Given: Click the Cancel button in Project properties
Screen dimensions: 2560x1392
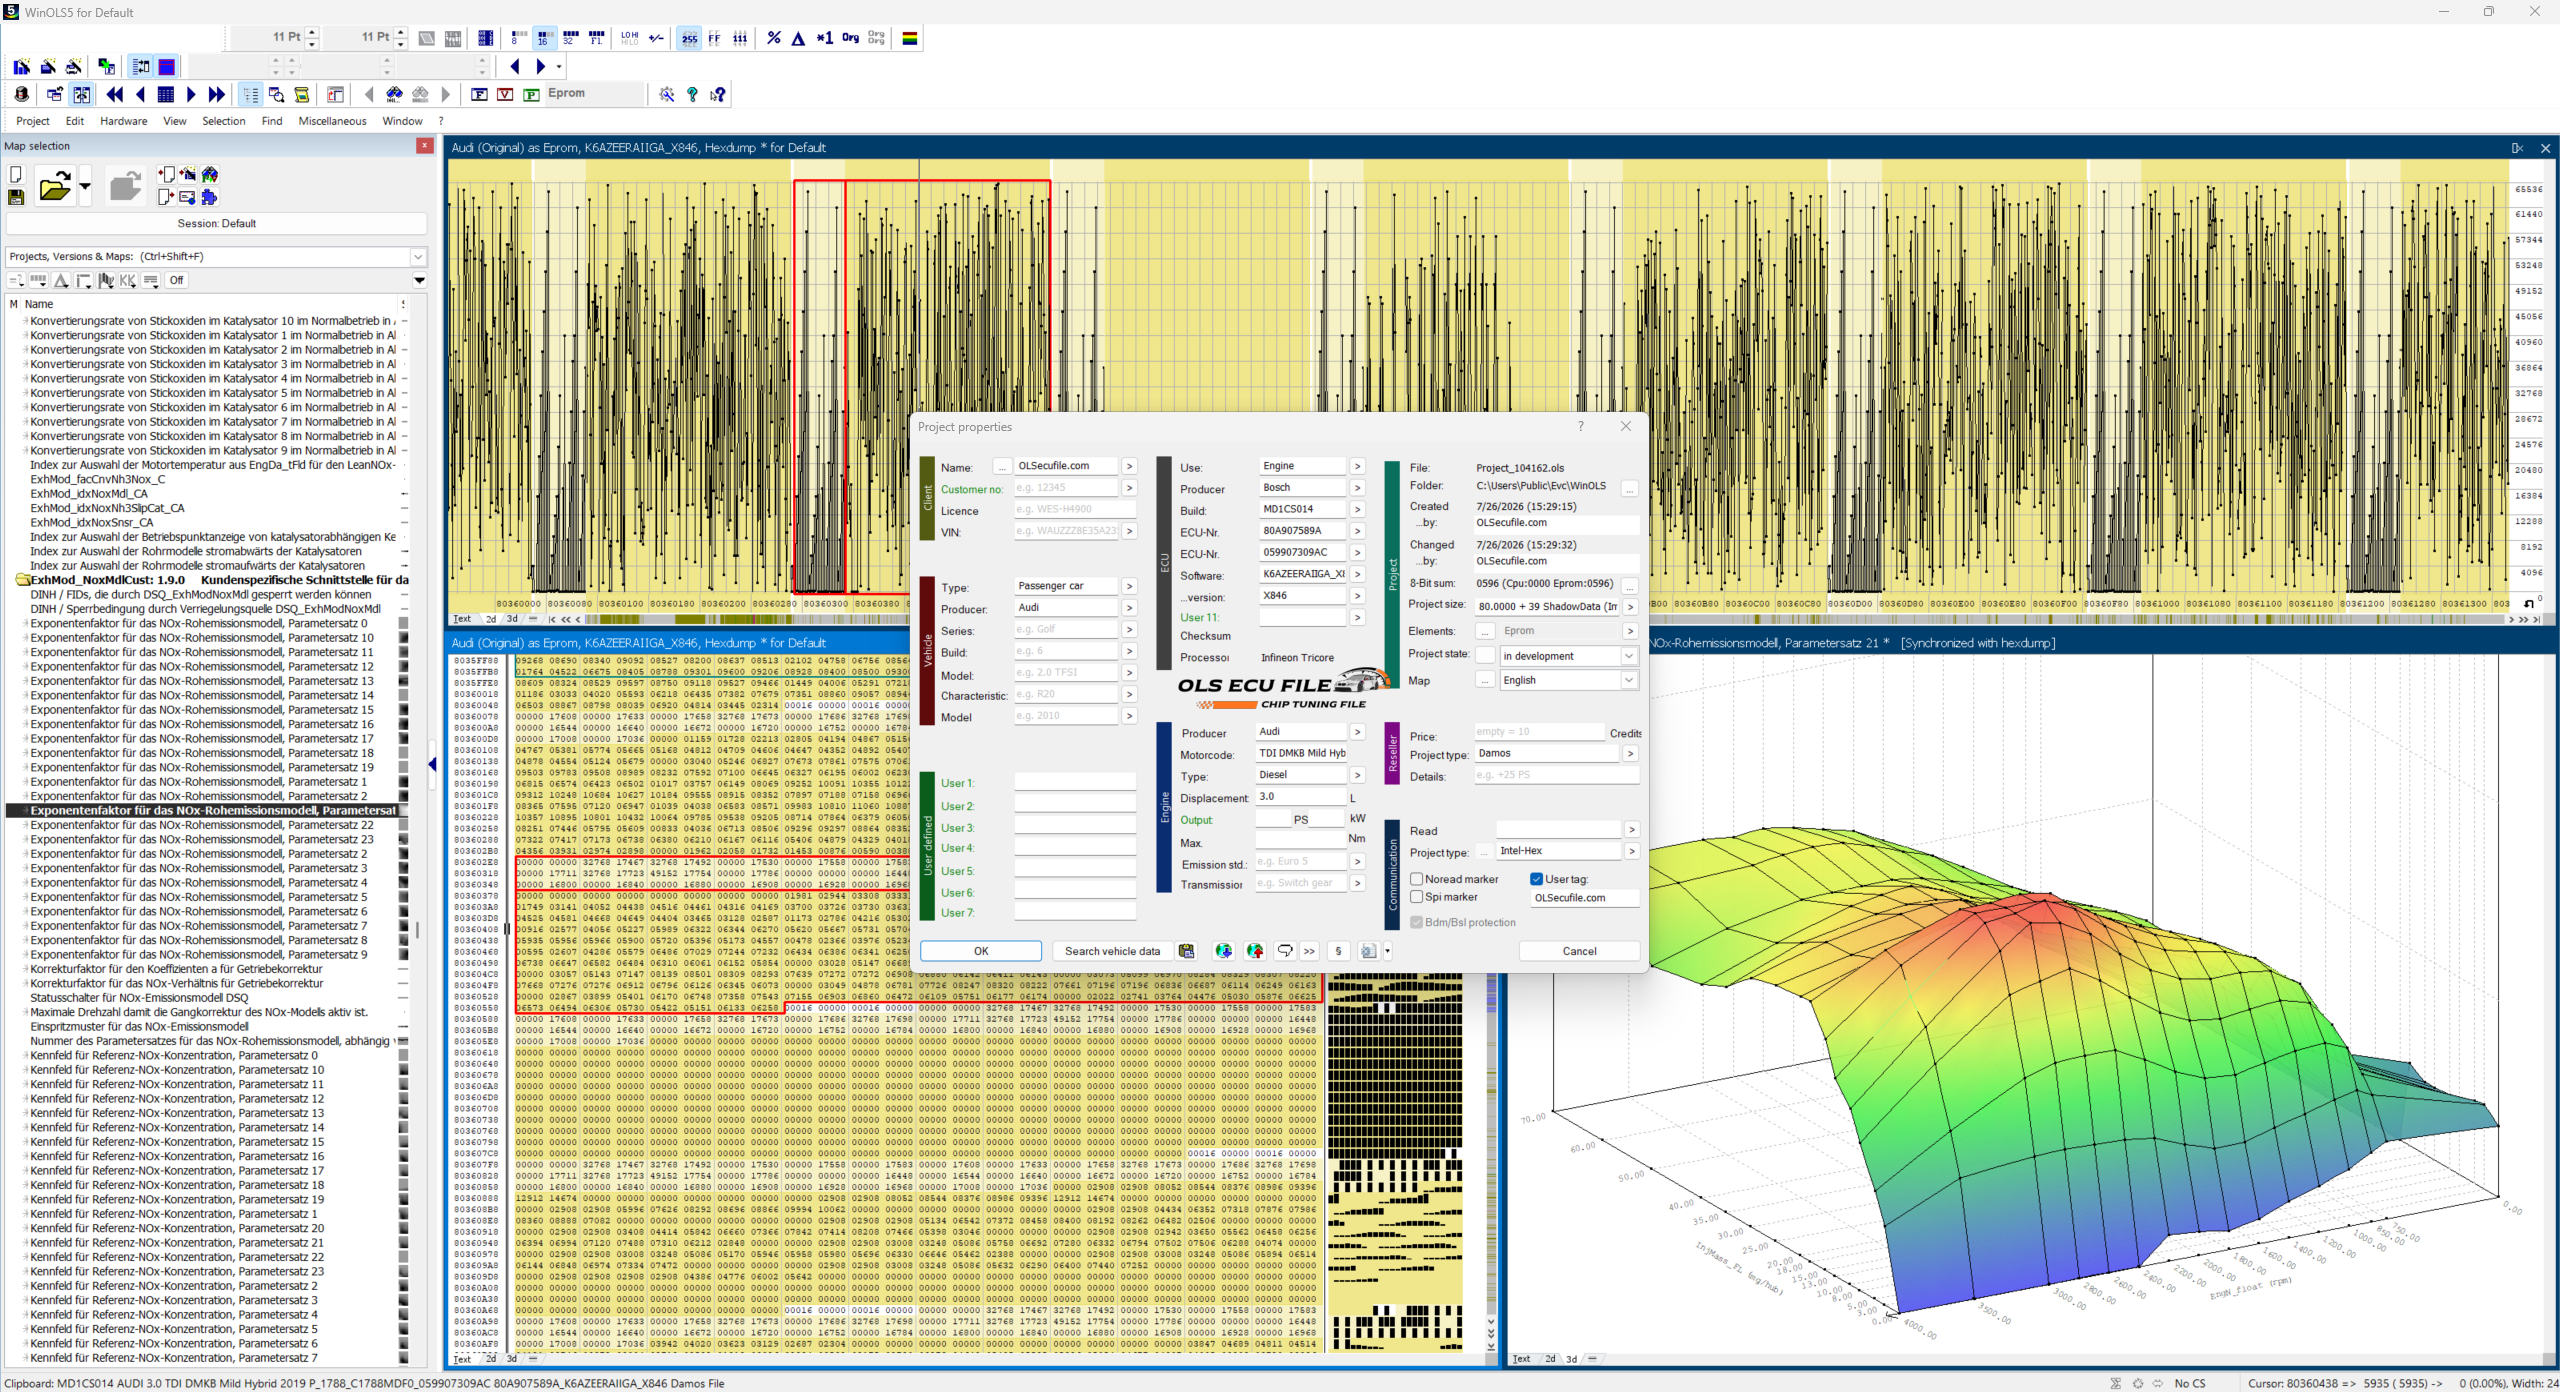Looking at the screenshot, I should [1579, 951].
